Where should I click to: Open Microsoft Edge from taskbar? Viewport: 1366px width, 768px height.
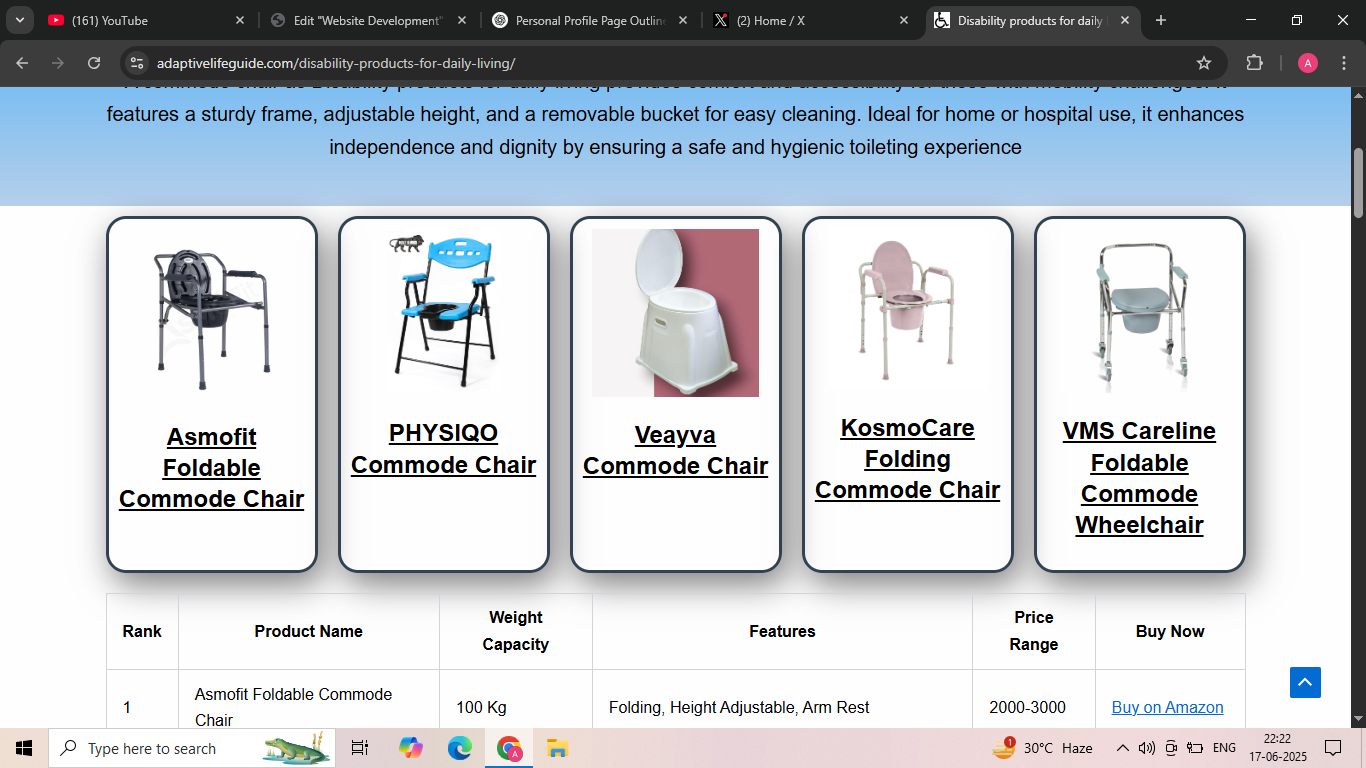(459, 748)
